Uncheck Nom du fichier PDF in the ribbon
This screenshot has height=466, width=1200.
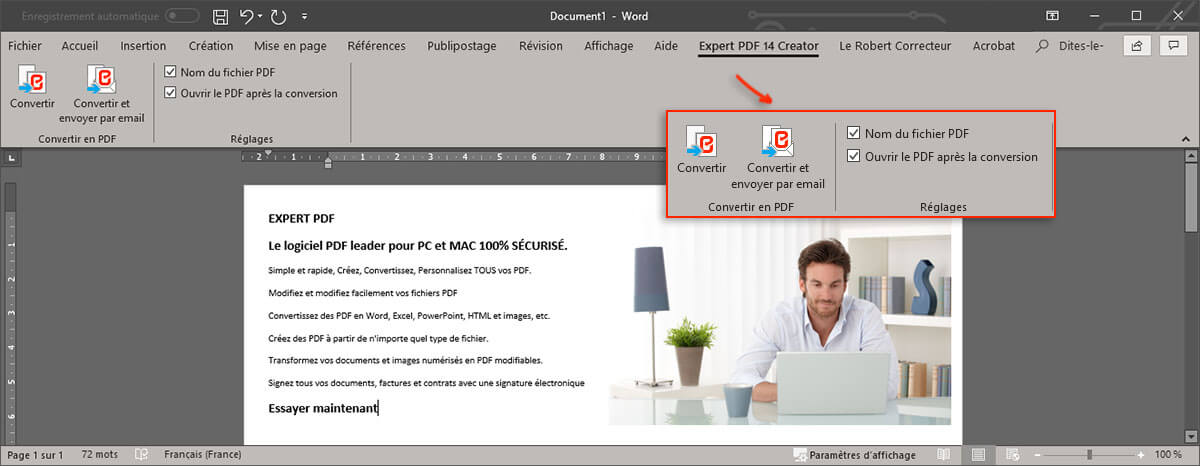(171, 72)
